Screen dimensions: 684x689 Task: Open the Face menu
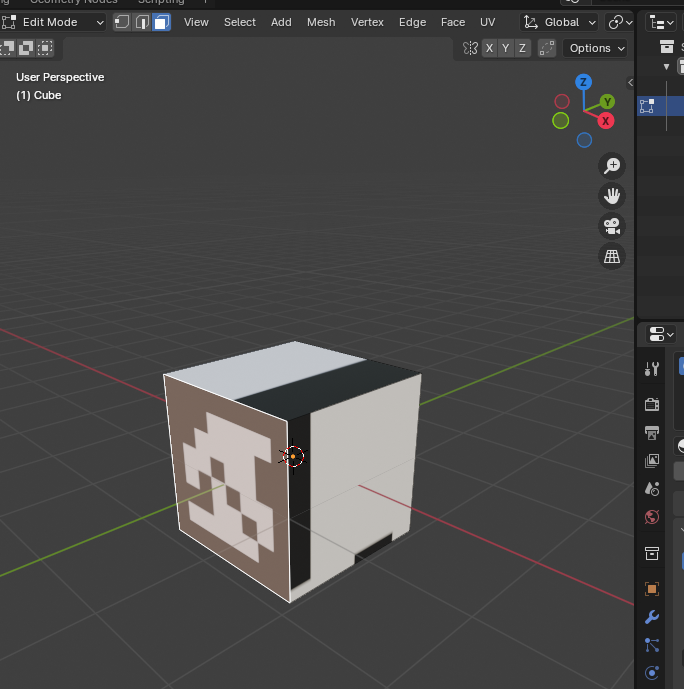coord(453,22)
